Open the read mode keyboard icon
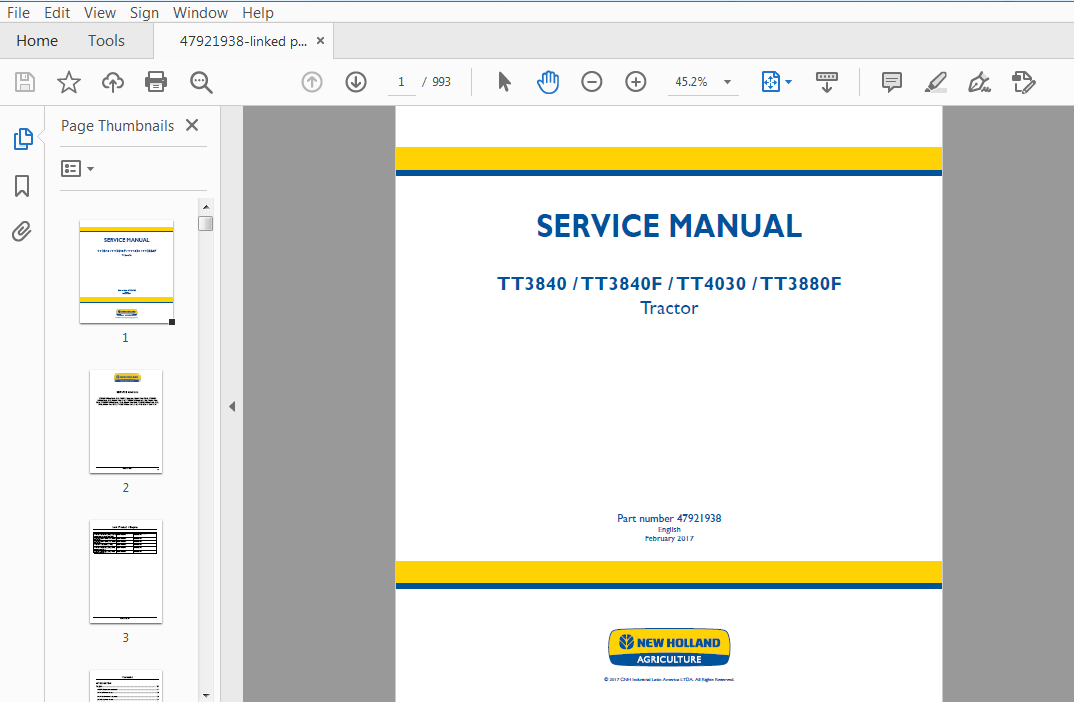Viewport: 1074px width, 702px height. click(x=827, y=82)
